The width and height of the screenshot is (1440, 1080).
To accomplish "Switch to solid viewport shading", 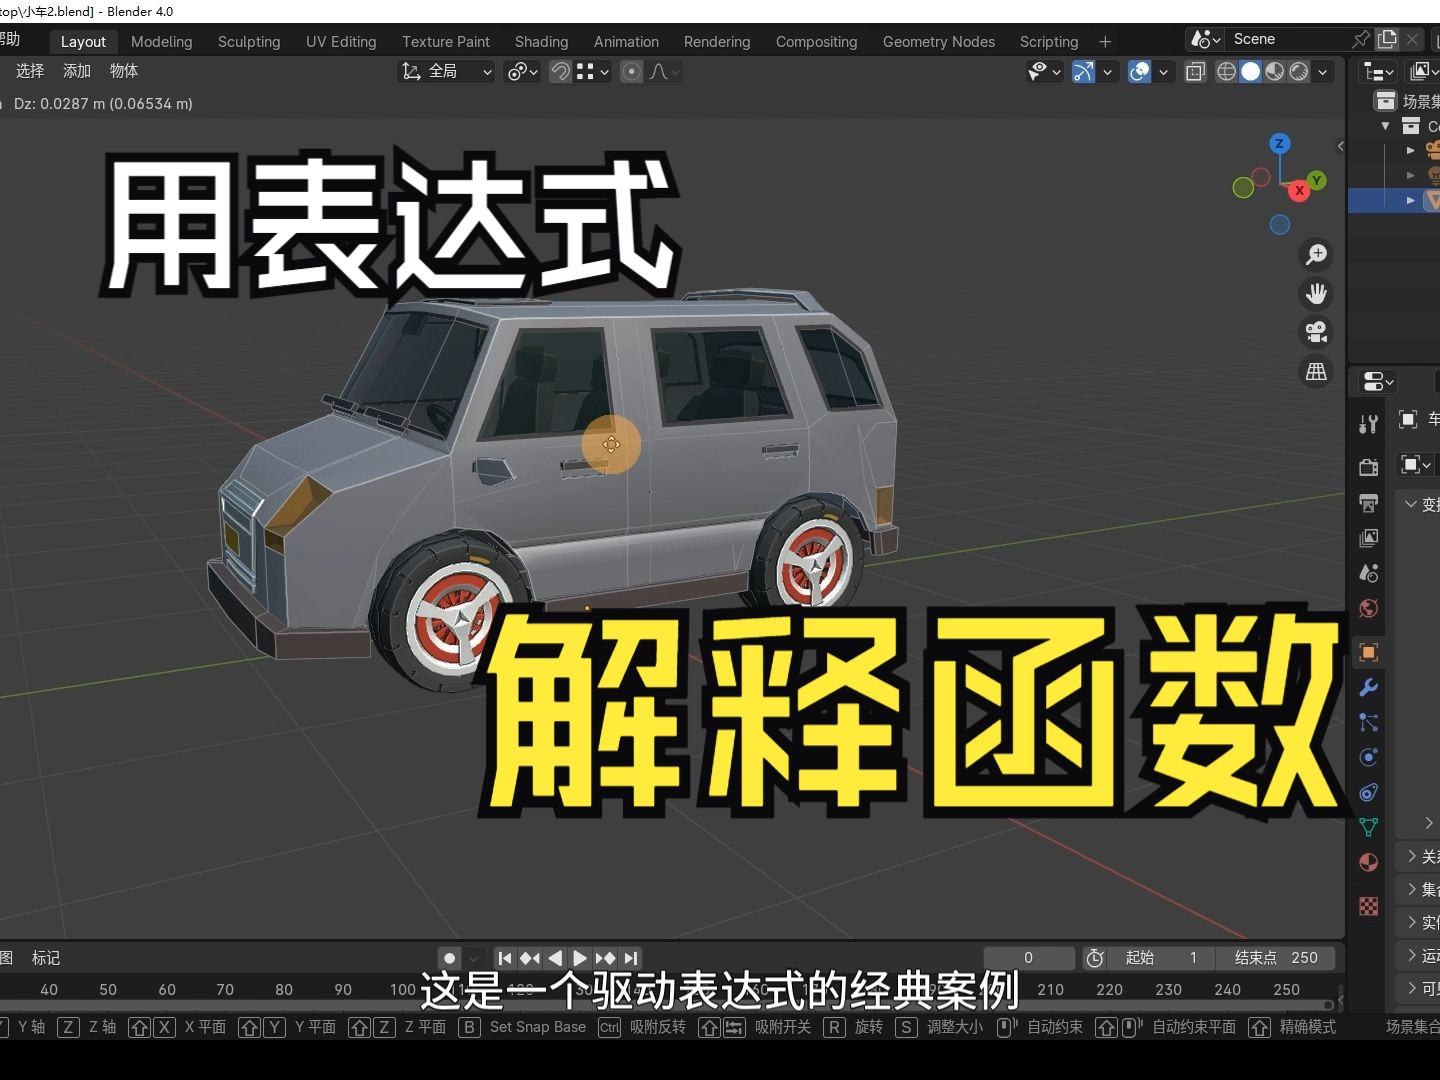I will pyautogui.click(x=1250, y=71).
